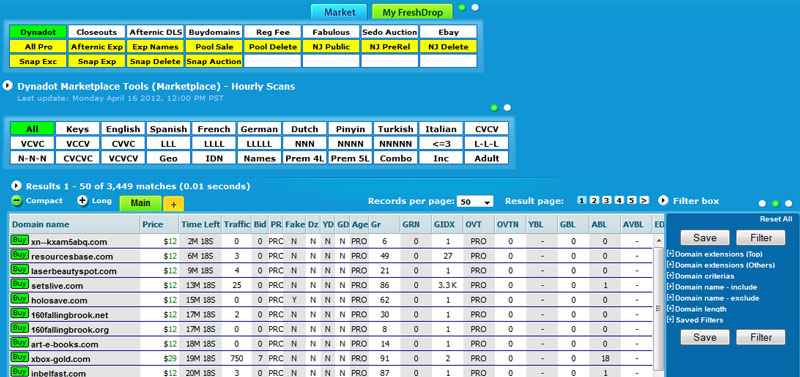800x377 pixels.
Task: Go to next result page arrow
Action: 644,200
